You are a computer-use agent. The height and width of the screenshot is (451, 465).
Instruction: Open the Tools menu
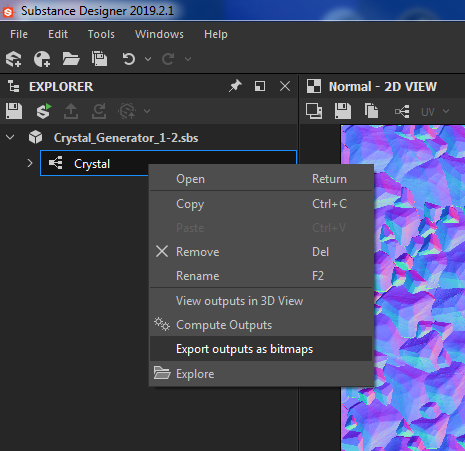(x=101, y=34)
